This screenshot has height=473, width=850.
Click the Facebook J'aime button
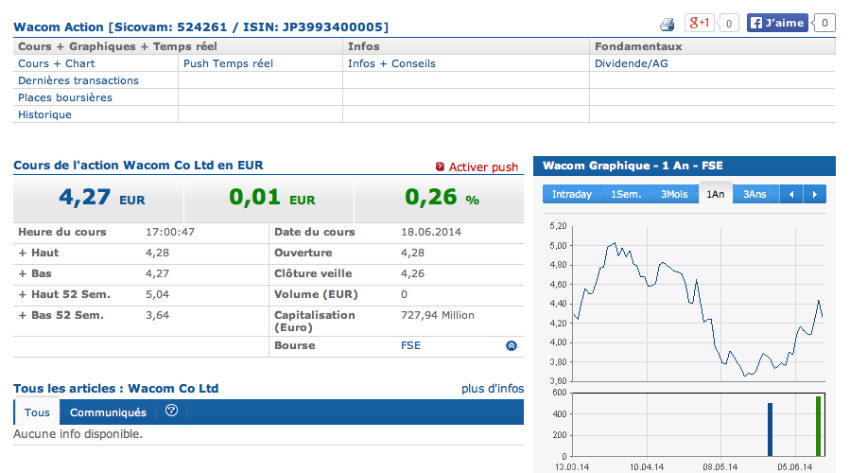pos(777,23)
